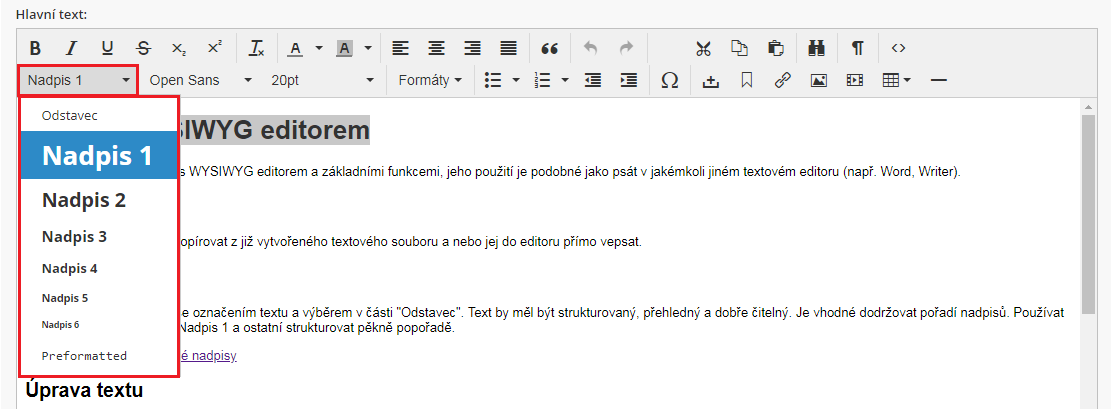This screenshot has height=409, width=1115.
Task: Insert special character omega
Action: click(669, 80)
